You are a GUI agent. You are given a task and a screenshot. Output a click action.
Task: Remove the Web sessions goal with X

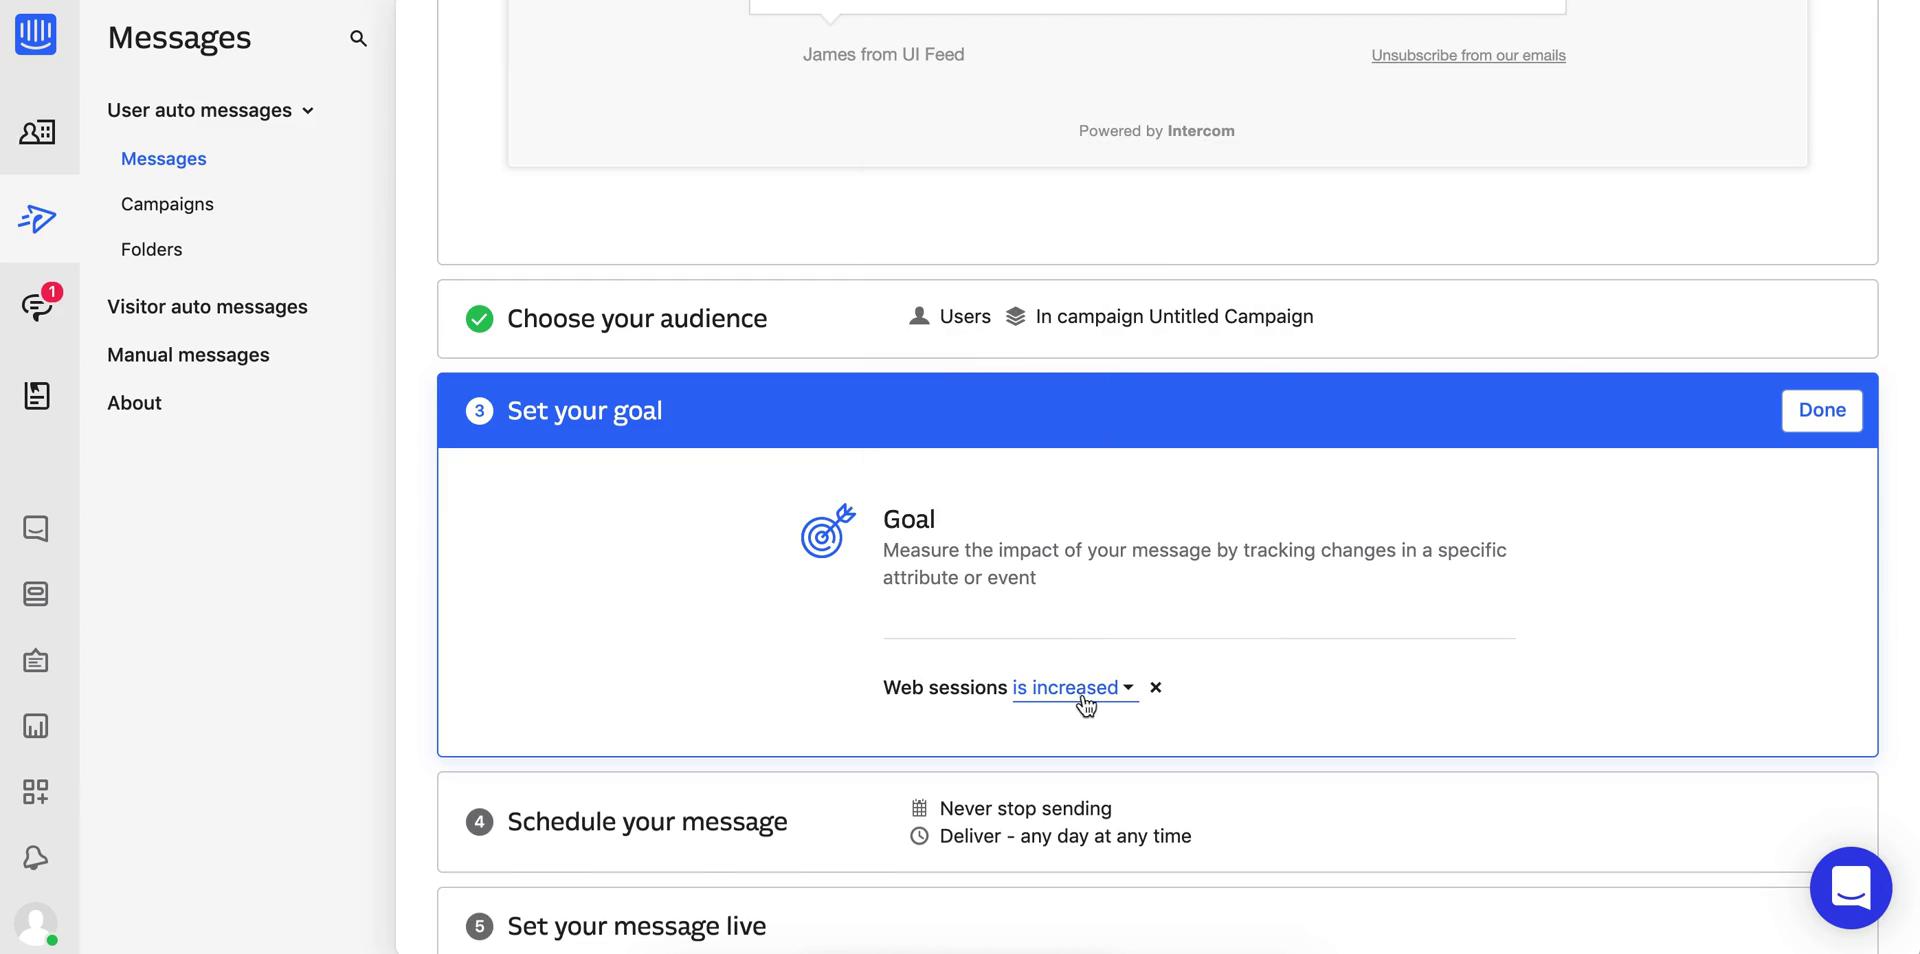tap(1156, 687)
